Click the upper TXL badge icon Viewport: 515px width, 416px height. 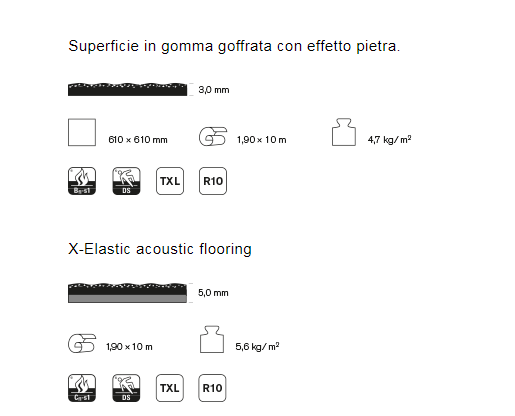170,181
